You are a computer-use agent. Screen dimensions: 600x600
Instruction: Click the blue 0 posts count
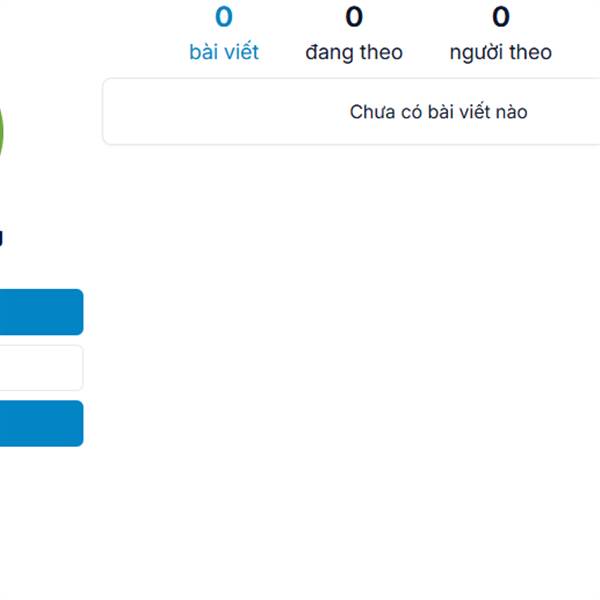224,17
